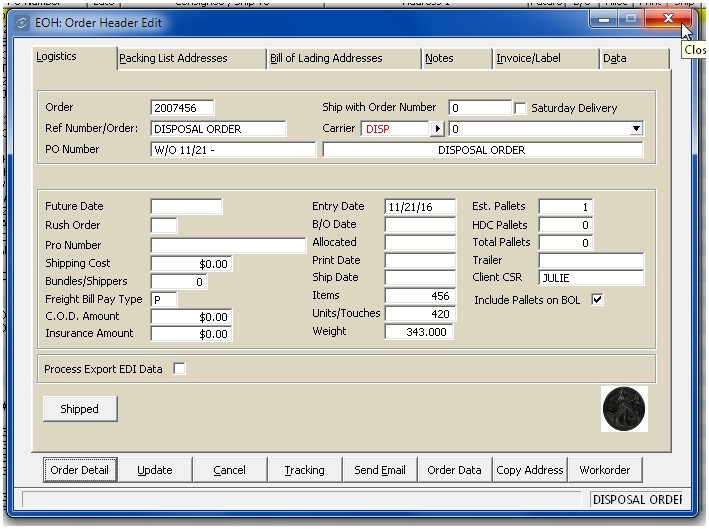The height and width of the screenshot is (529, 709).
Task: Click the HDC Pallets field
Action: (x=566, y=225)
